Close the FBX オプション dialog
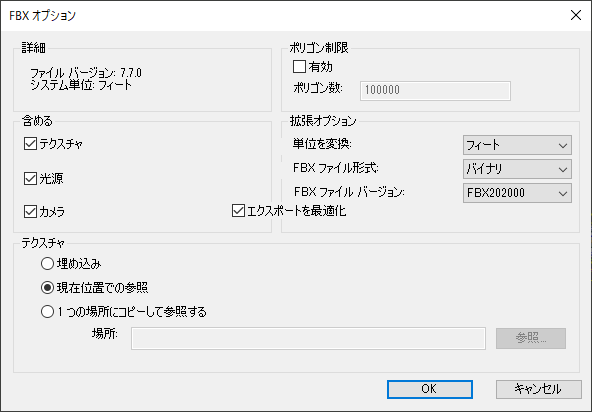 pos(576,15)
